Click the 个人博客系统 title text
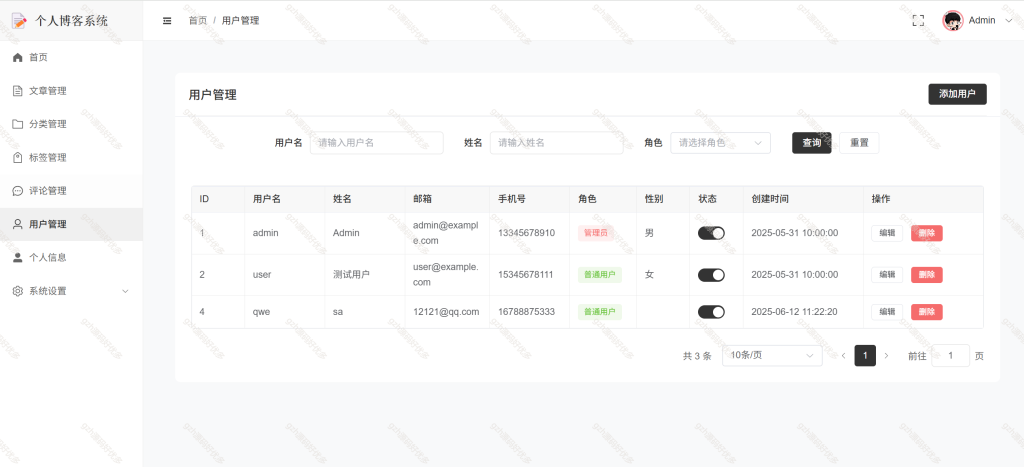The width and height of the screenshot is (1024, 467). 71,21
